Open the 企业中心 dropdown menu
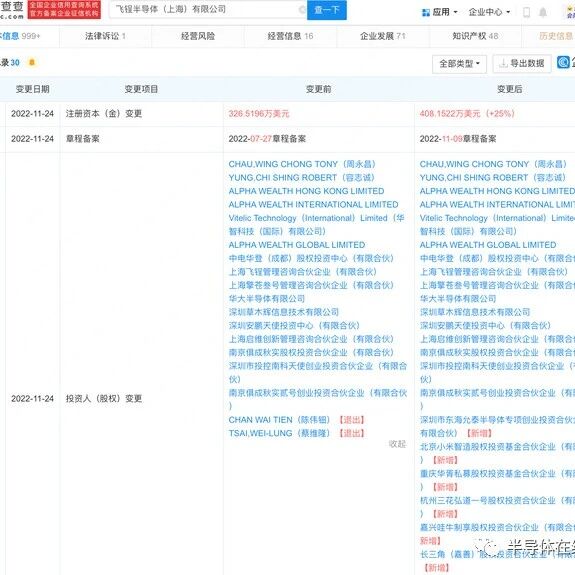The width and height of the screenshot is (575, 575). (489, 12)
